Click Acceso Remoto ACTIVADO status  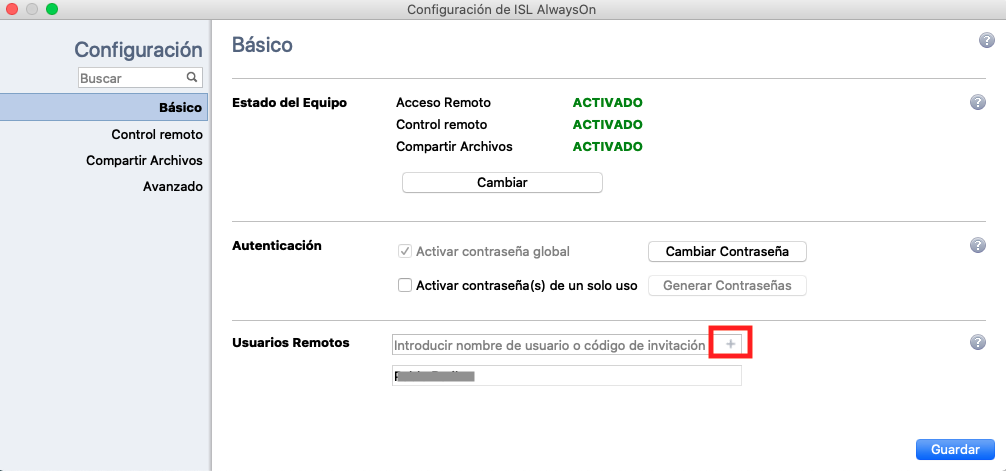[x=607, y=103]
